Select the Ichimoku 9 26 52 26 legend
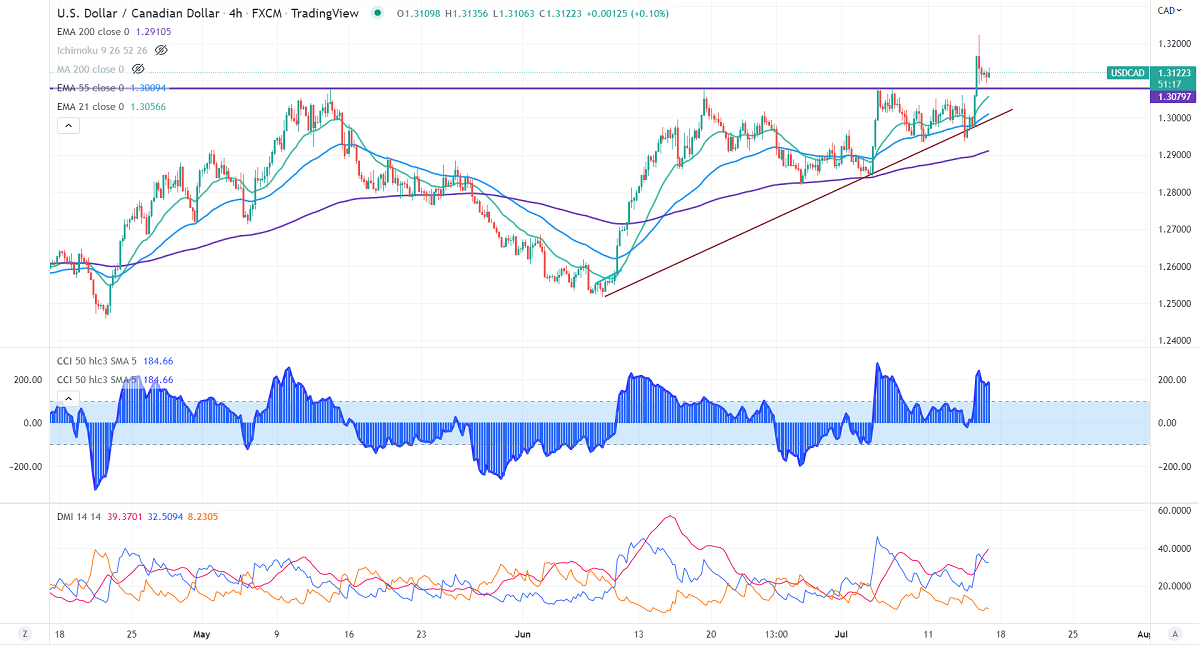 point(102,50)
